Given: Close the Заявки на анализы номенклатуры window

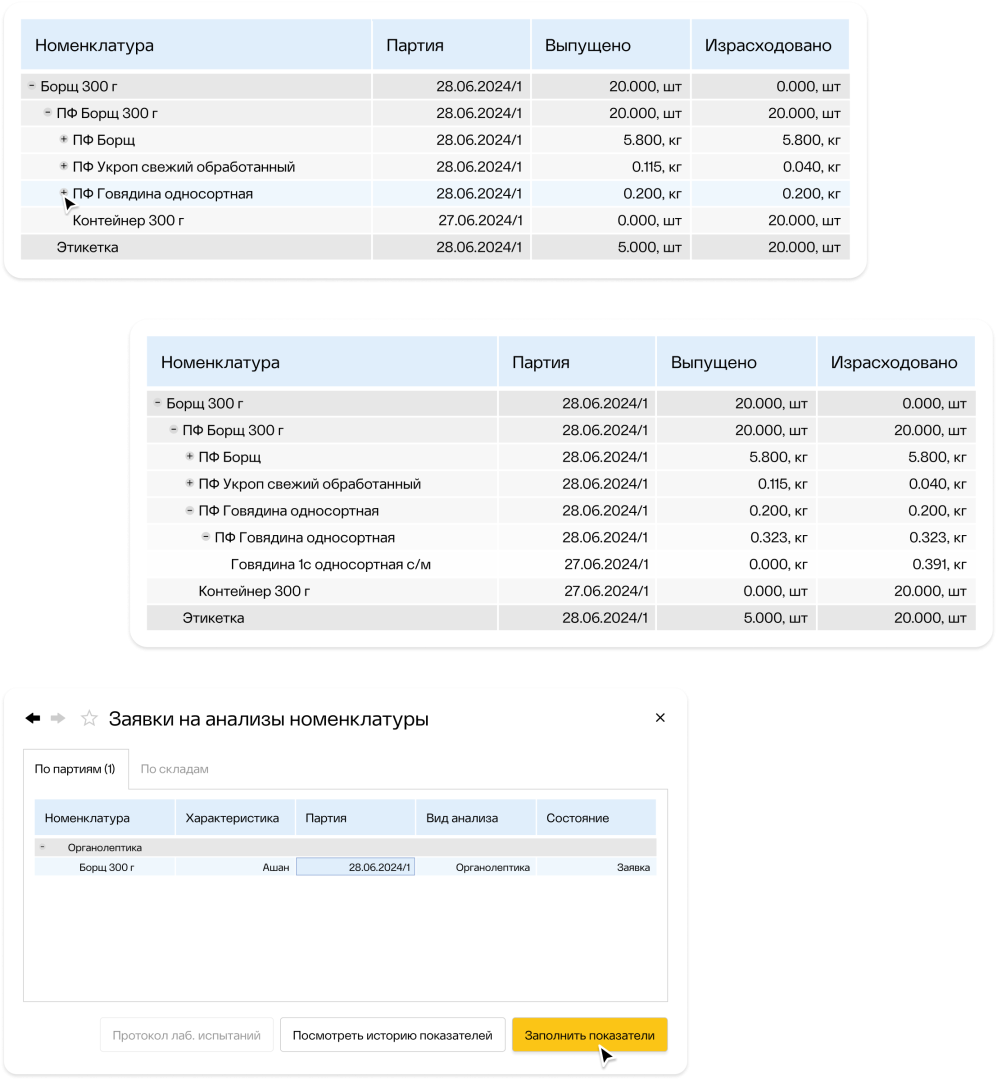Looking at the screenshot, I should click(x=660, y=718).
